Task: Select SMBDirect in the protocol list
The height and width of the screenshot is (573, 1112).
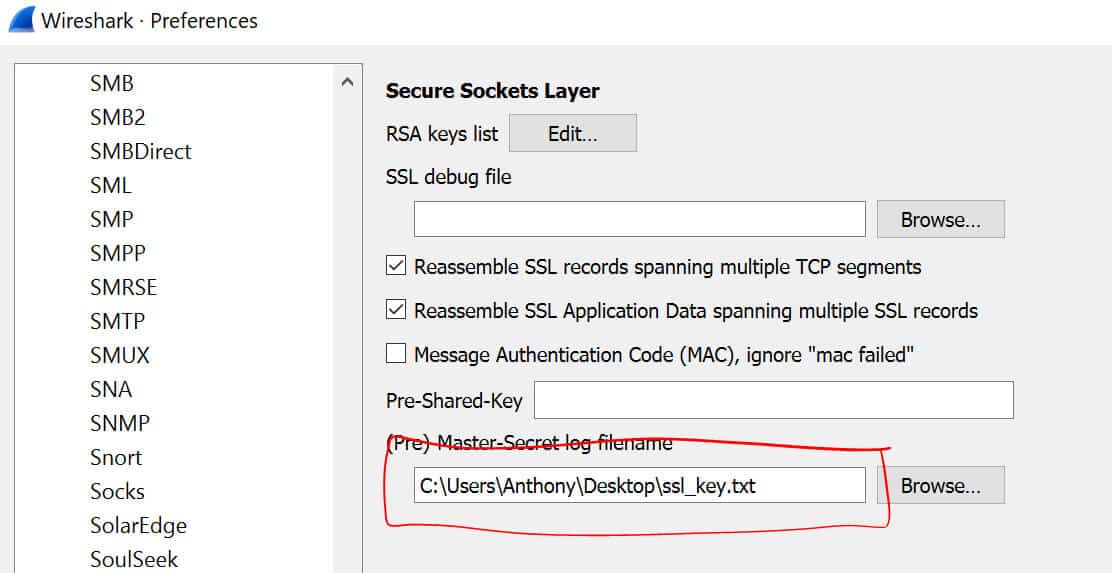Action: tap(140, 151)
